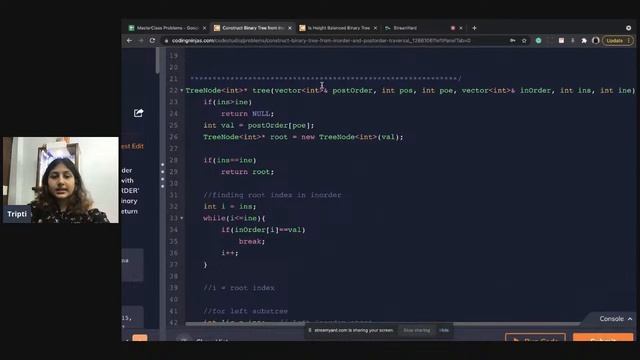
Task: Switch to Construct Binary Tree tab
Action: tap(253, 28)
